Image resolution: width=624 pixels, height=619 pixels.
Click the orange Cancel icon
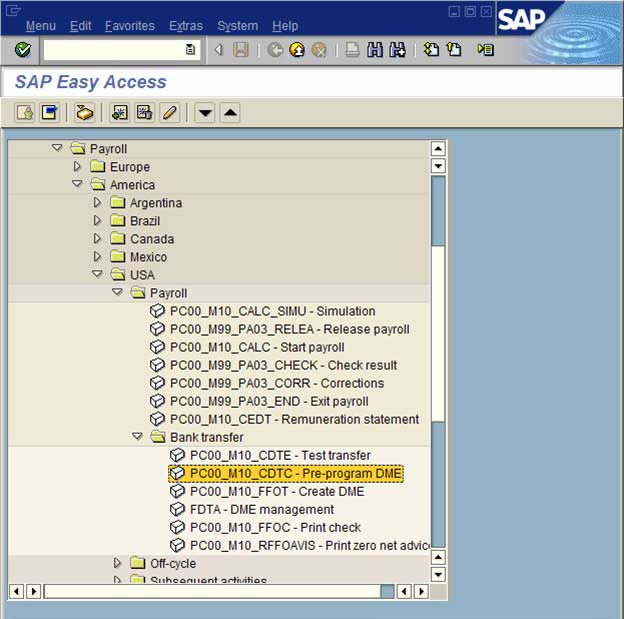(x=319, y=50)
